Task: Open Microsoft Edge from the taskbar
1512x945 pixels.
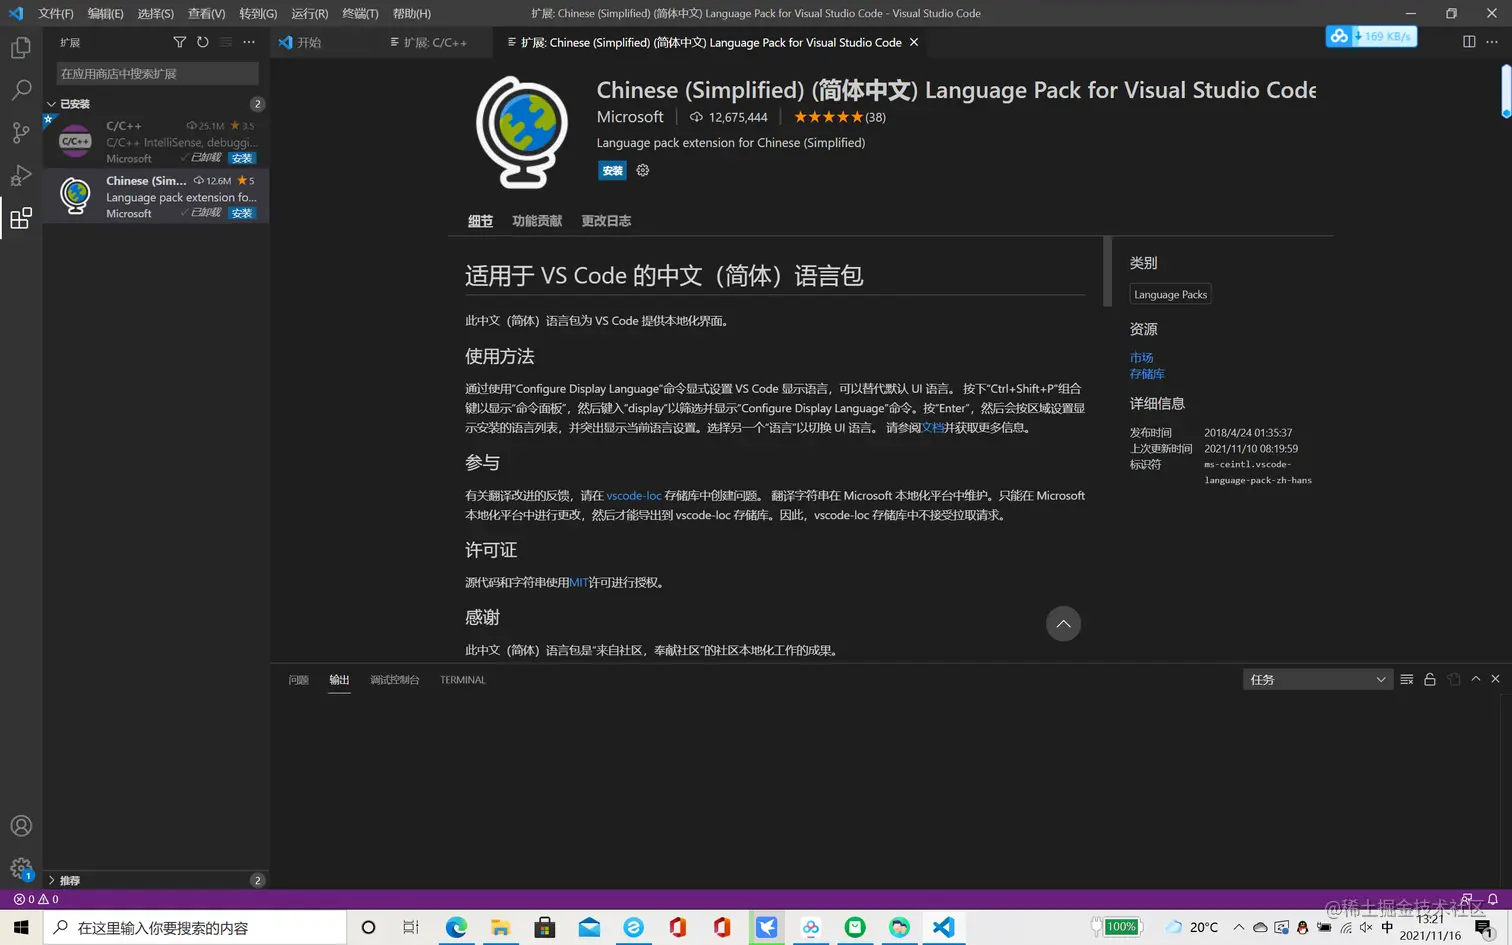Action: coord(456,927)
